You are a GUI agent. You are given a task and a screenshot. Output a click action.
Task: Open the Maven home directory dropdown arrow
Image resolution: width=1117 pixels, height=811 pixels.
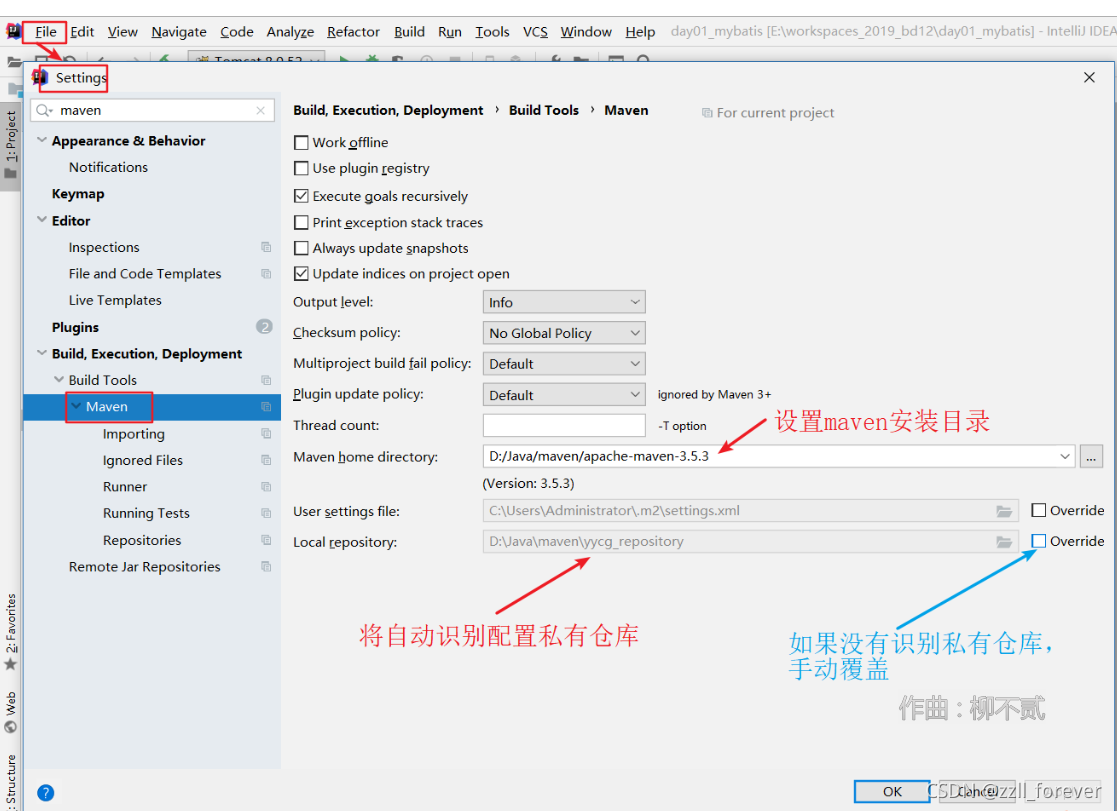tap(1065, 456)
